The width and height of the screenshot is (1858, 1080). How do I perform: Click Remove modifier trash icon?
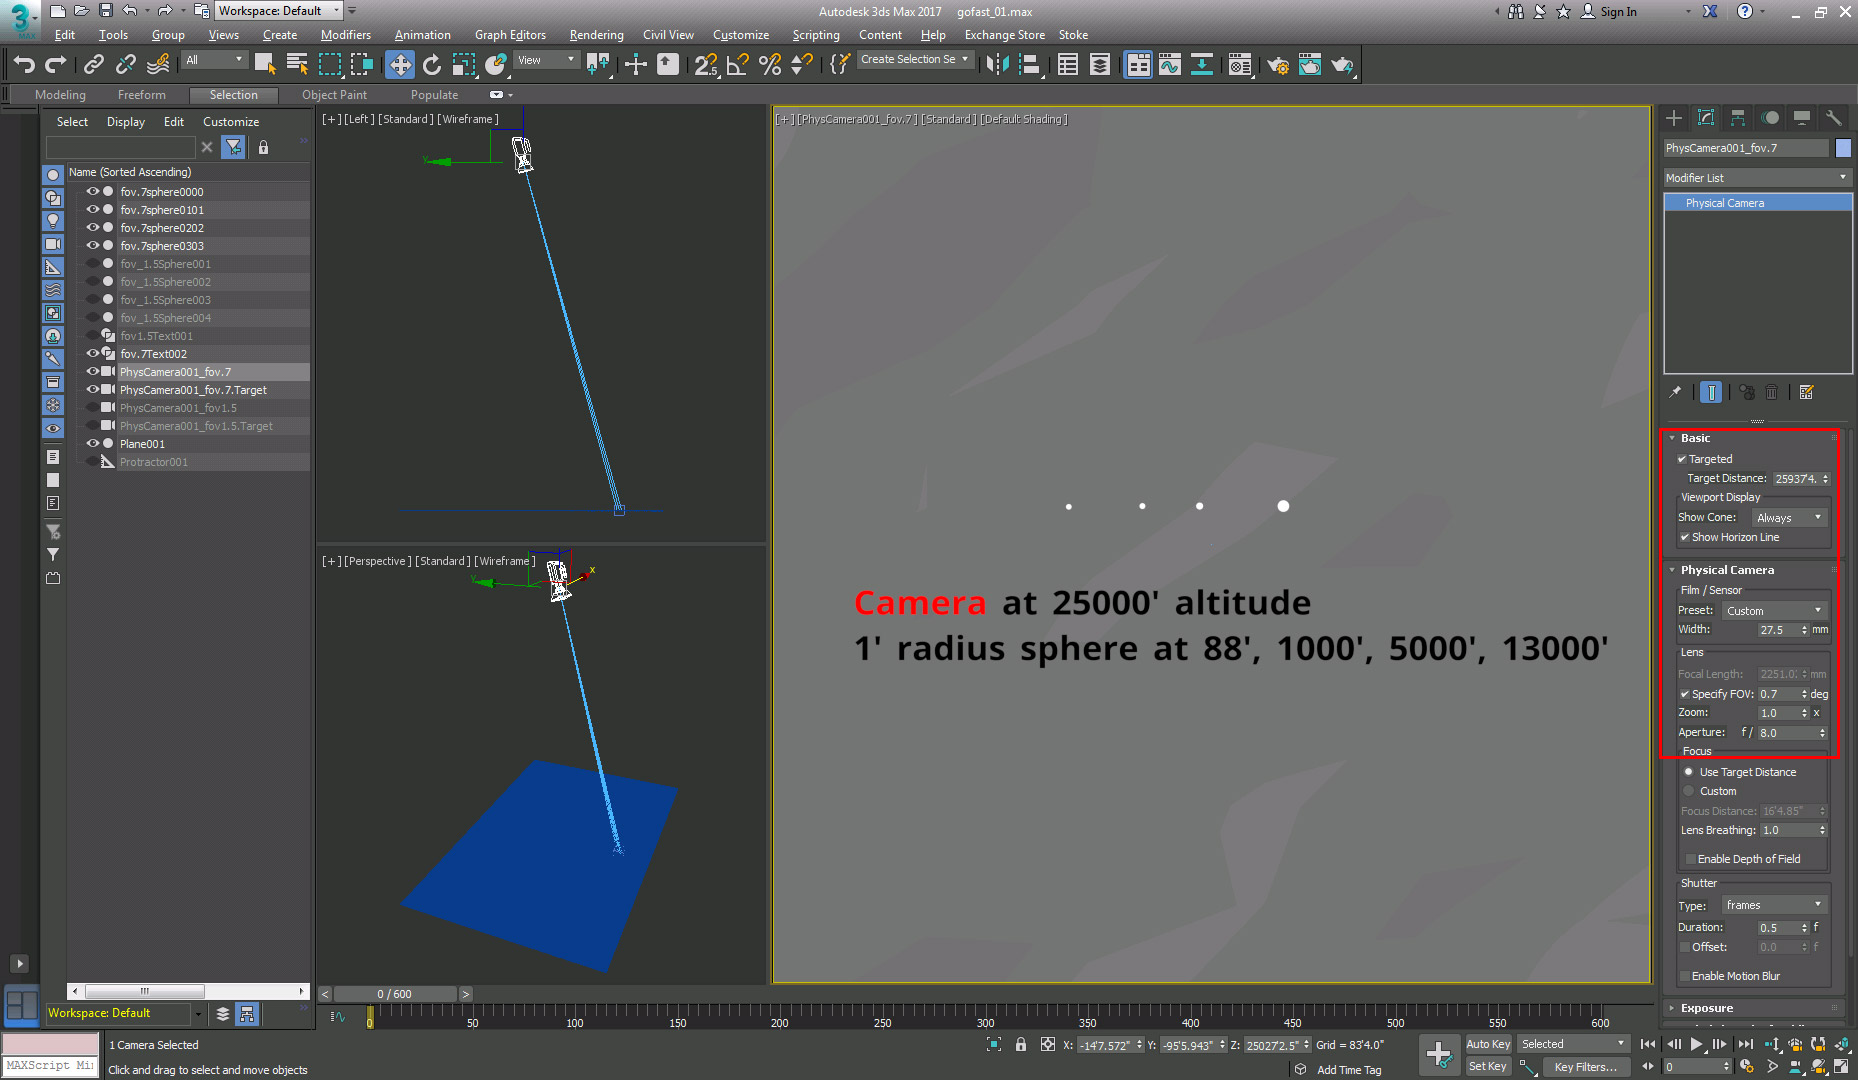[x=1772, y=393]
